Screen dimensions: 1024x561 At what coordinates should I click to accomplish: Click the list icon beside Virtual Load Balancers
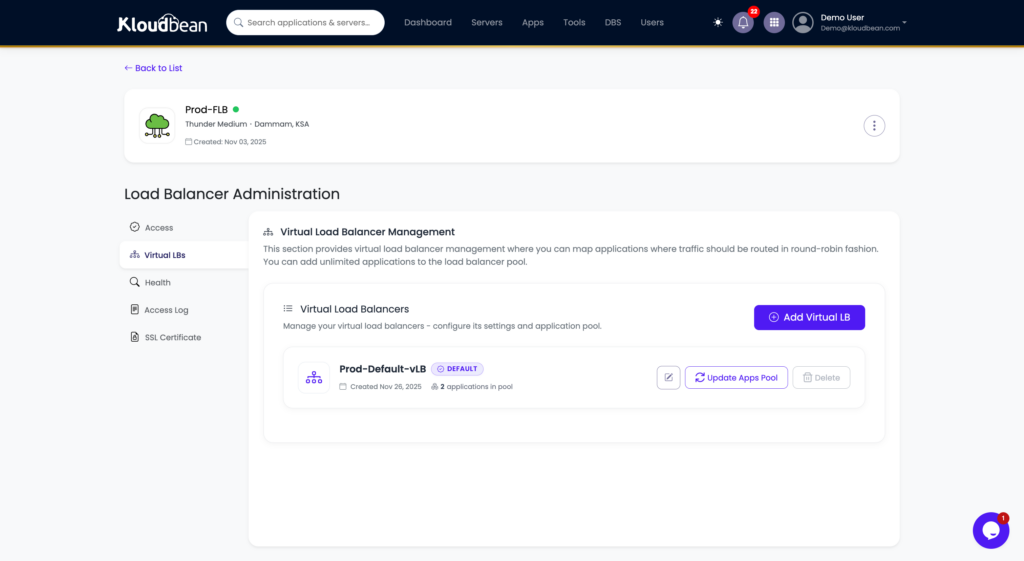(287, 308)
